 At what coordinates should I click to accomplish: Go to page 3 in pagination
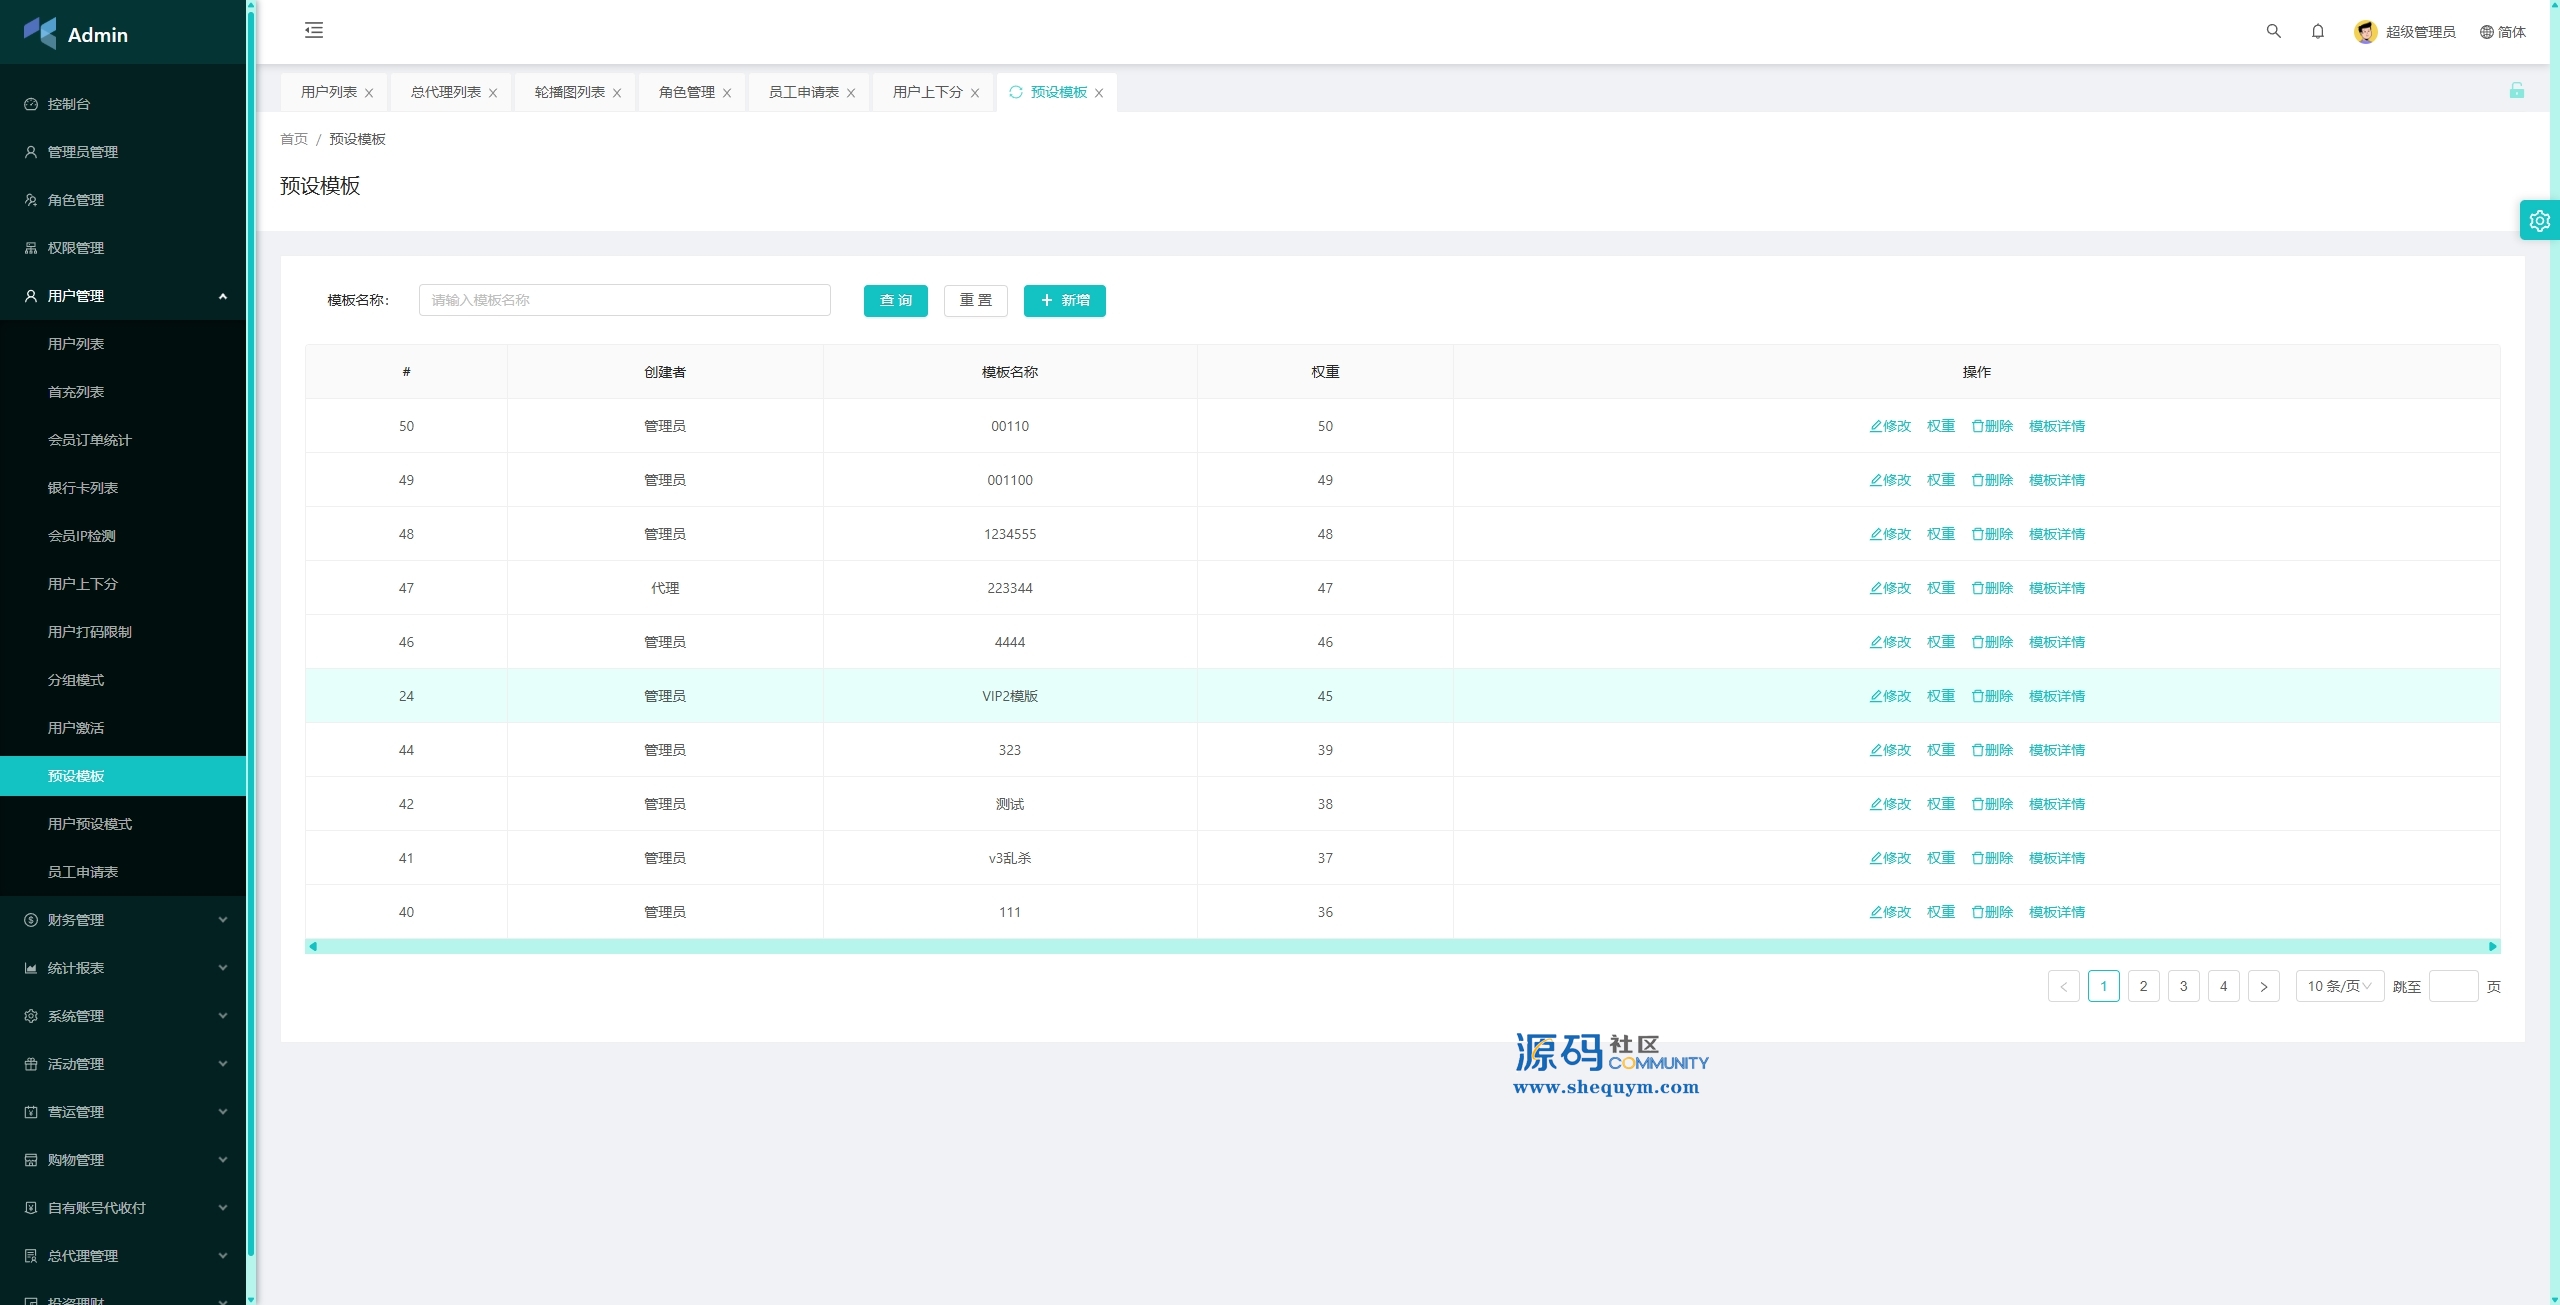2183,986
